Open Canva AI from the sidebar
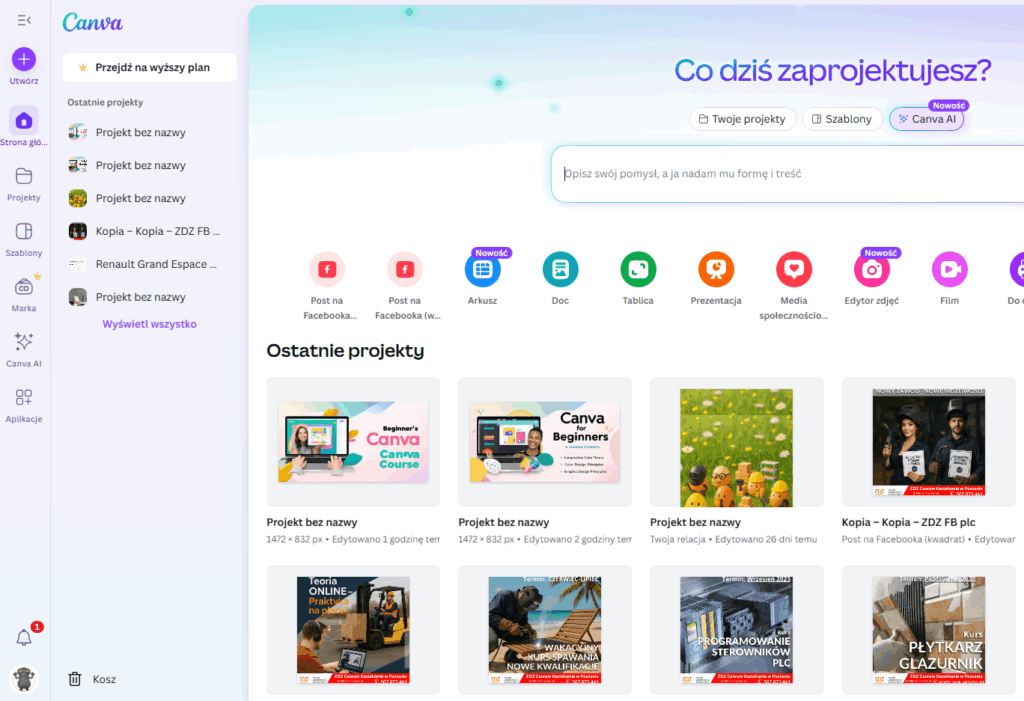 (x=24, y=342)
